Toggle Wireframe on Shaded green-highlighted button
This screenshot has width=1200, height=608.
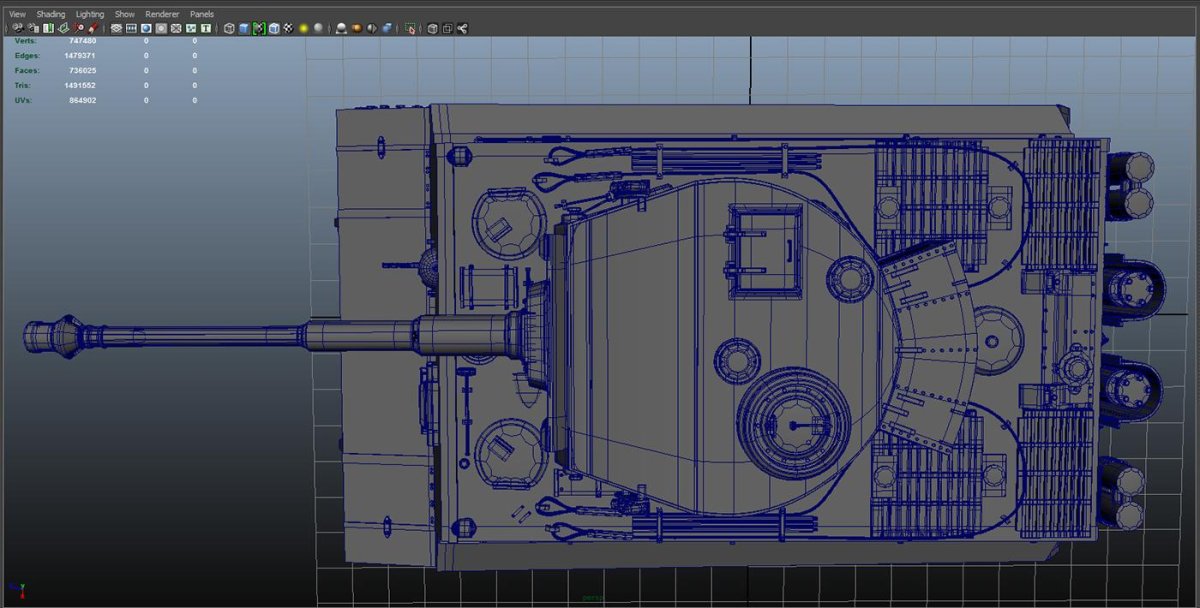(x=259, y=29)
